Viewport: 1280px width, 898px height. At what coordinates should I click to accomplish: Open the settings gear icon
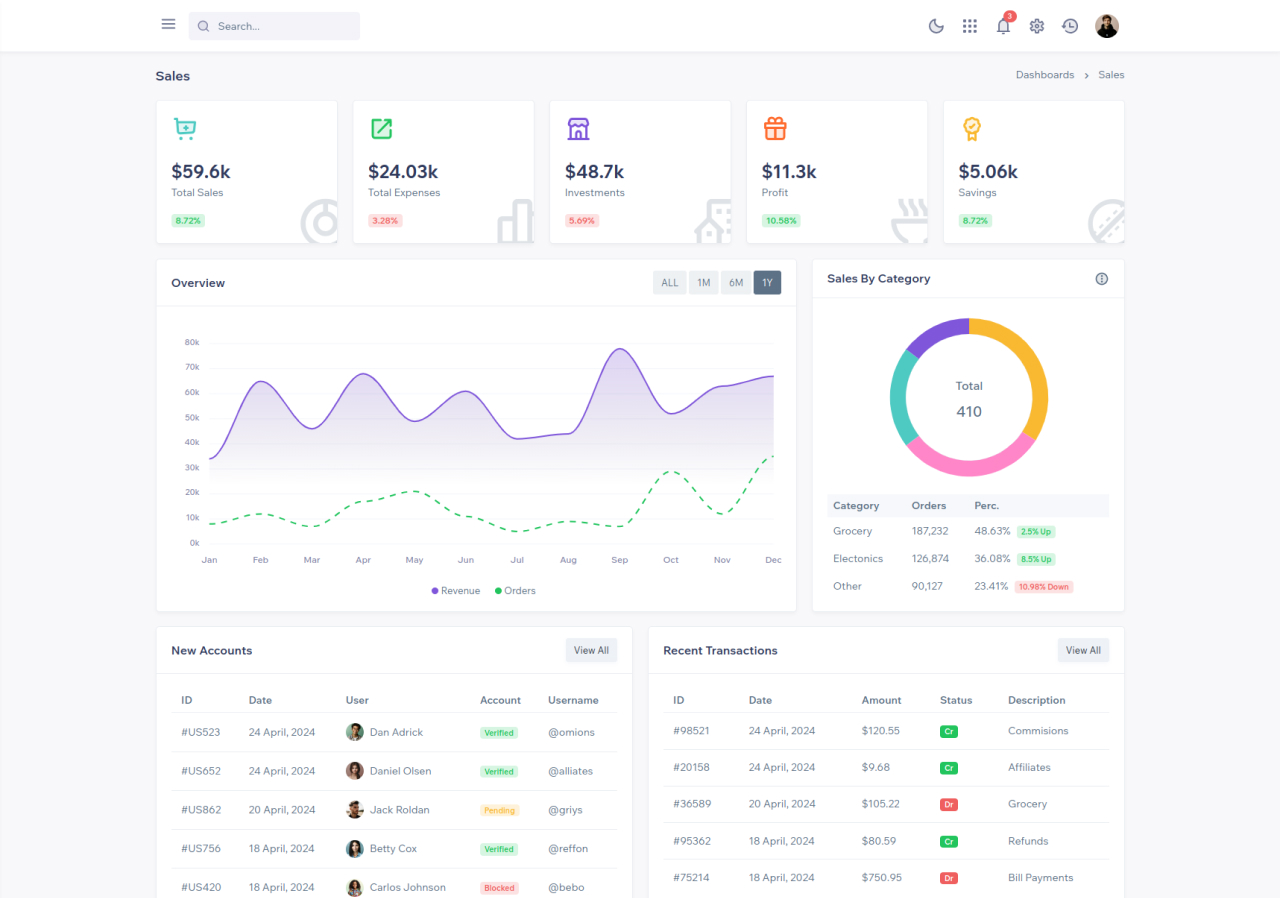click(x=1037, y=26)
